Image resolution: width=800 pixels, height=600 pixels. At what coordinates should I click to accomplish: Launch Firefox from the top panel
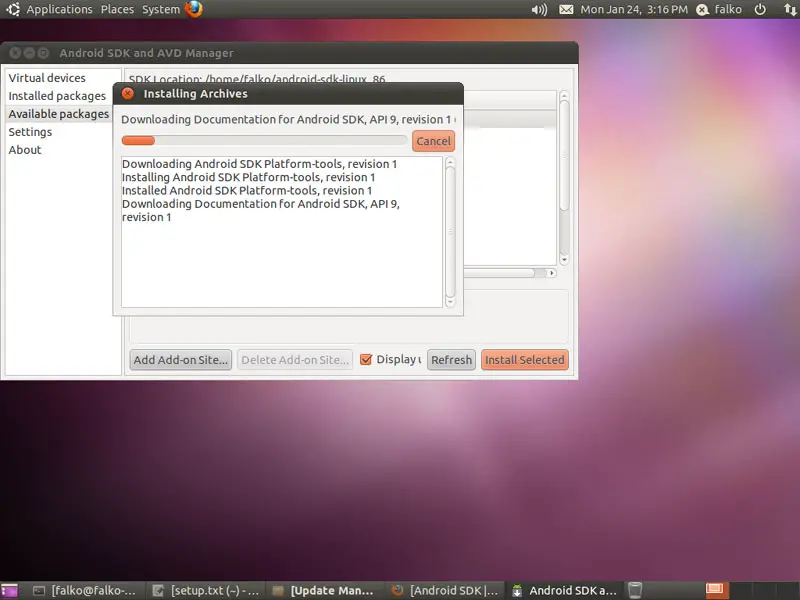tap(193, 9)
